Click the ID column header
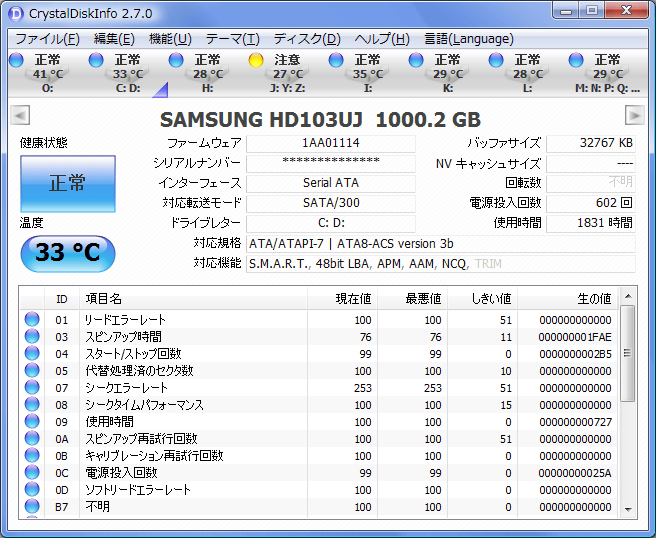Image resolution: width=656 pixels, height=538 pixels. tap(62, 299)
